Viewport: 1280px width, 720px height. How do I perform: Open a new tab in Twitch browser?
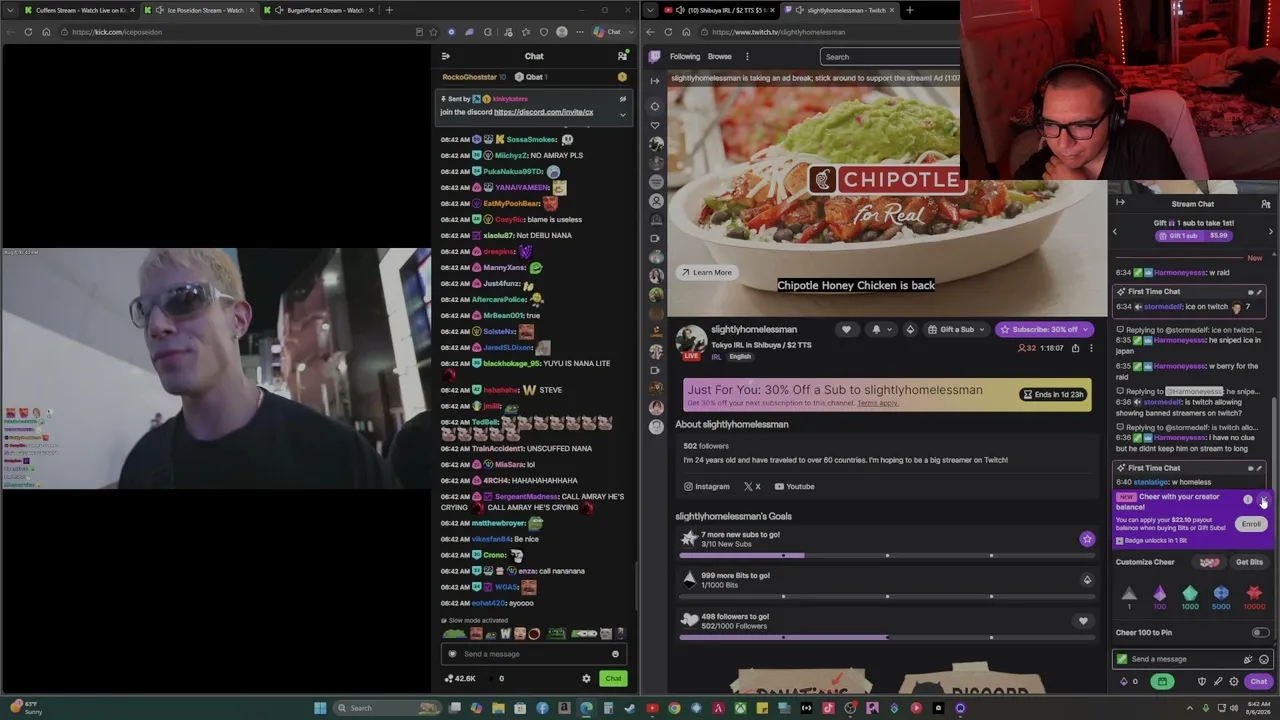(909, 10)
